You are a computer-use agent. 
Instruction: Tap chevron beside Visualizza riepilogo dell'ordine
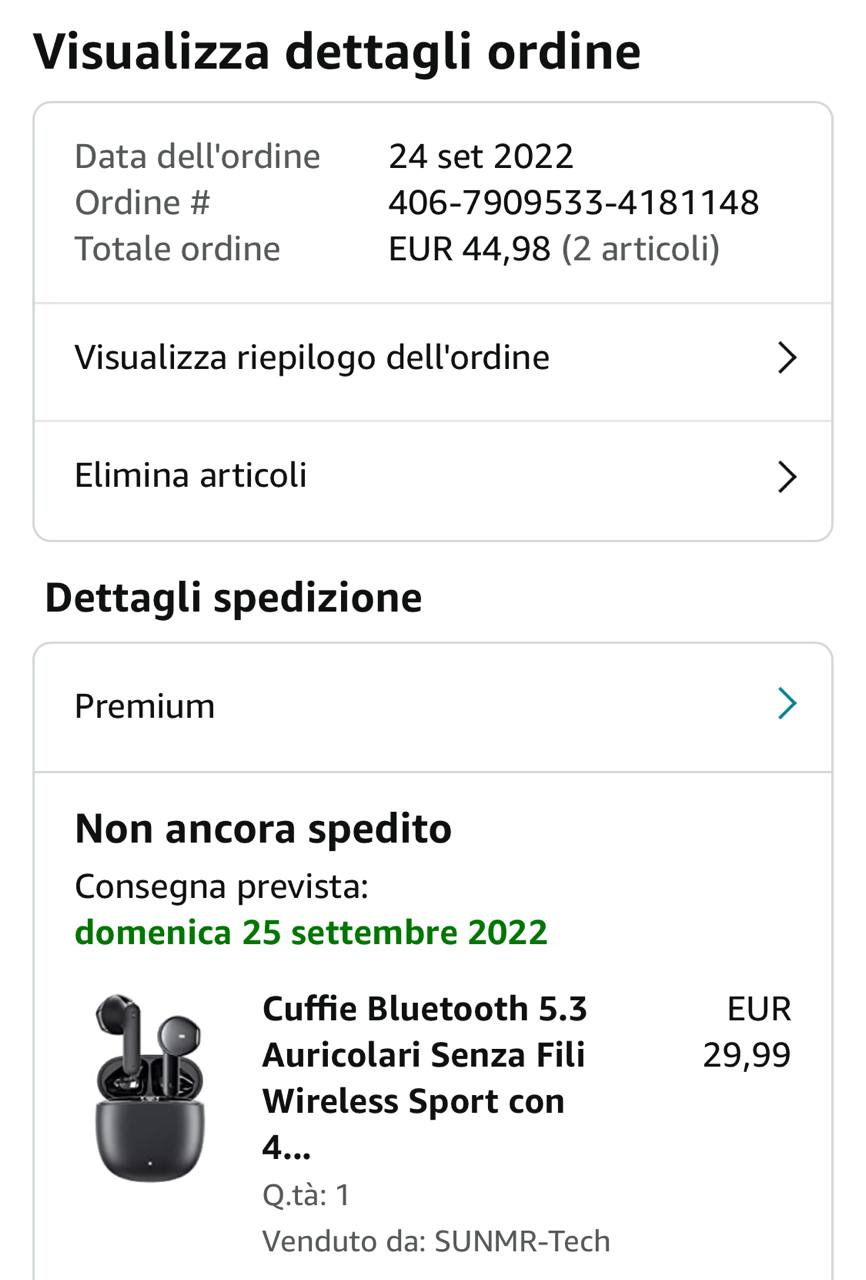787,358
